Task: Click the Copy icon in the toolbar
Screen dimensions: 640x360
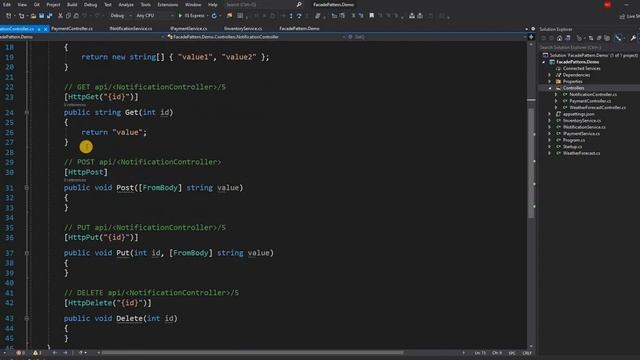Action: pyautogui.click(x=68, y=16)
